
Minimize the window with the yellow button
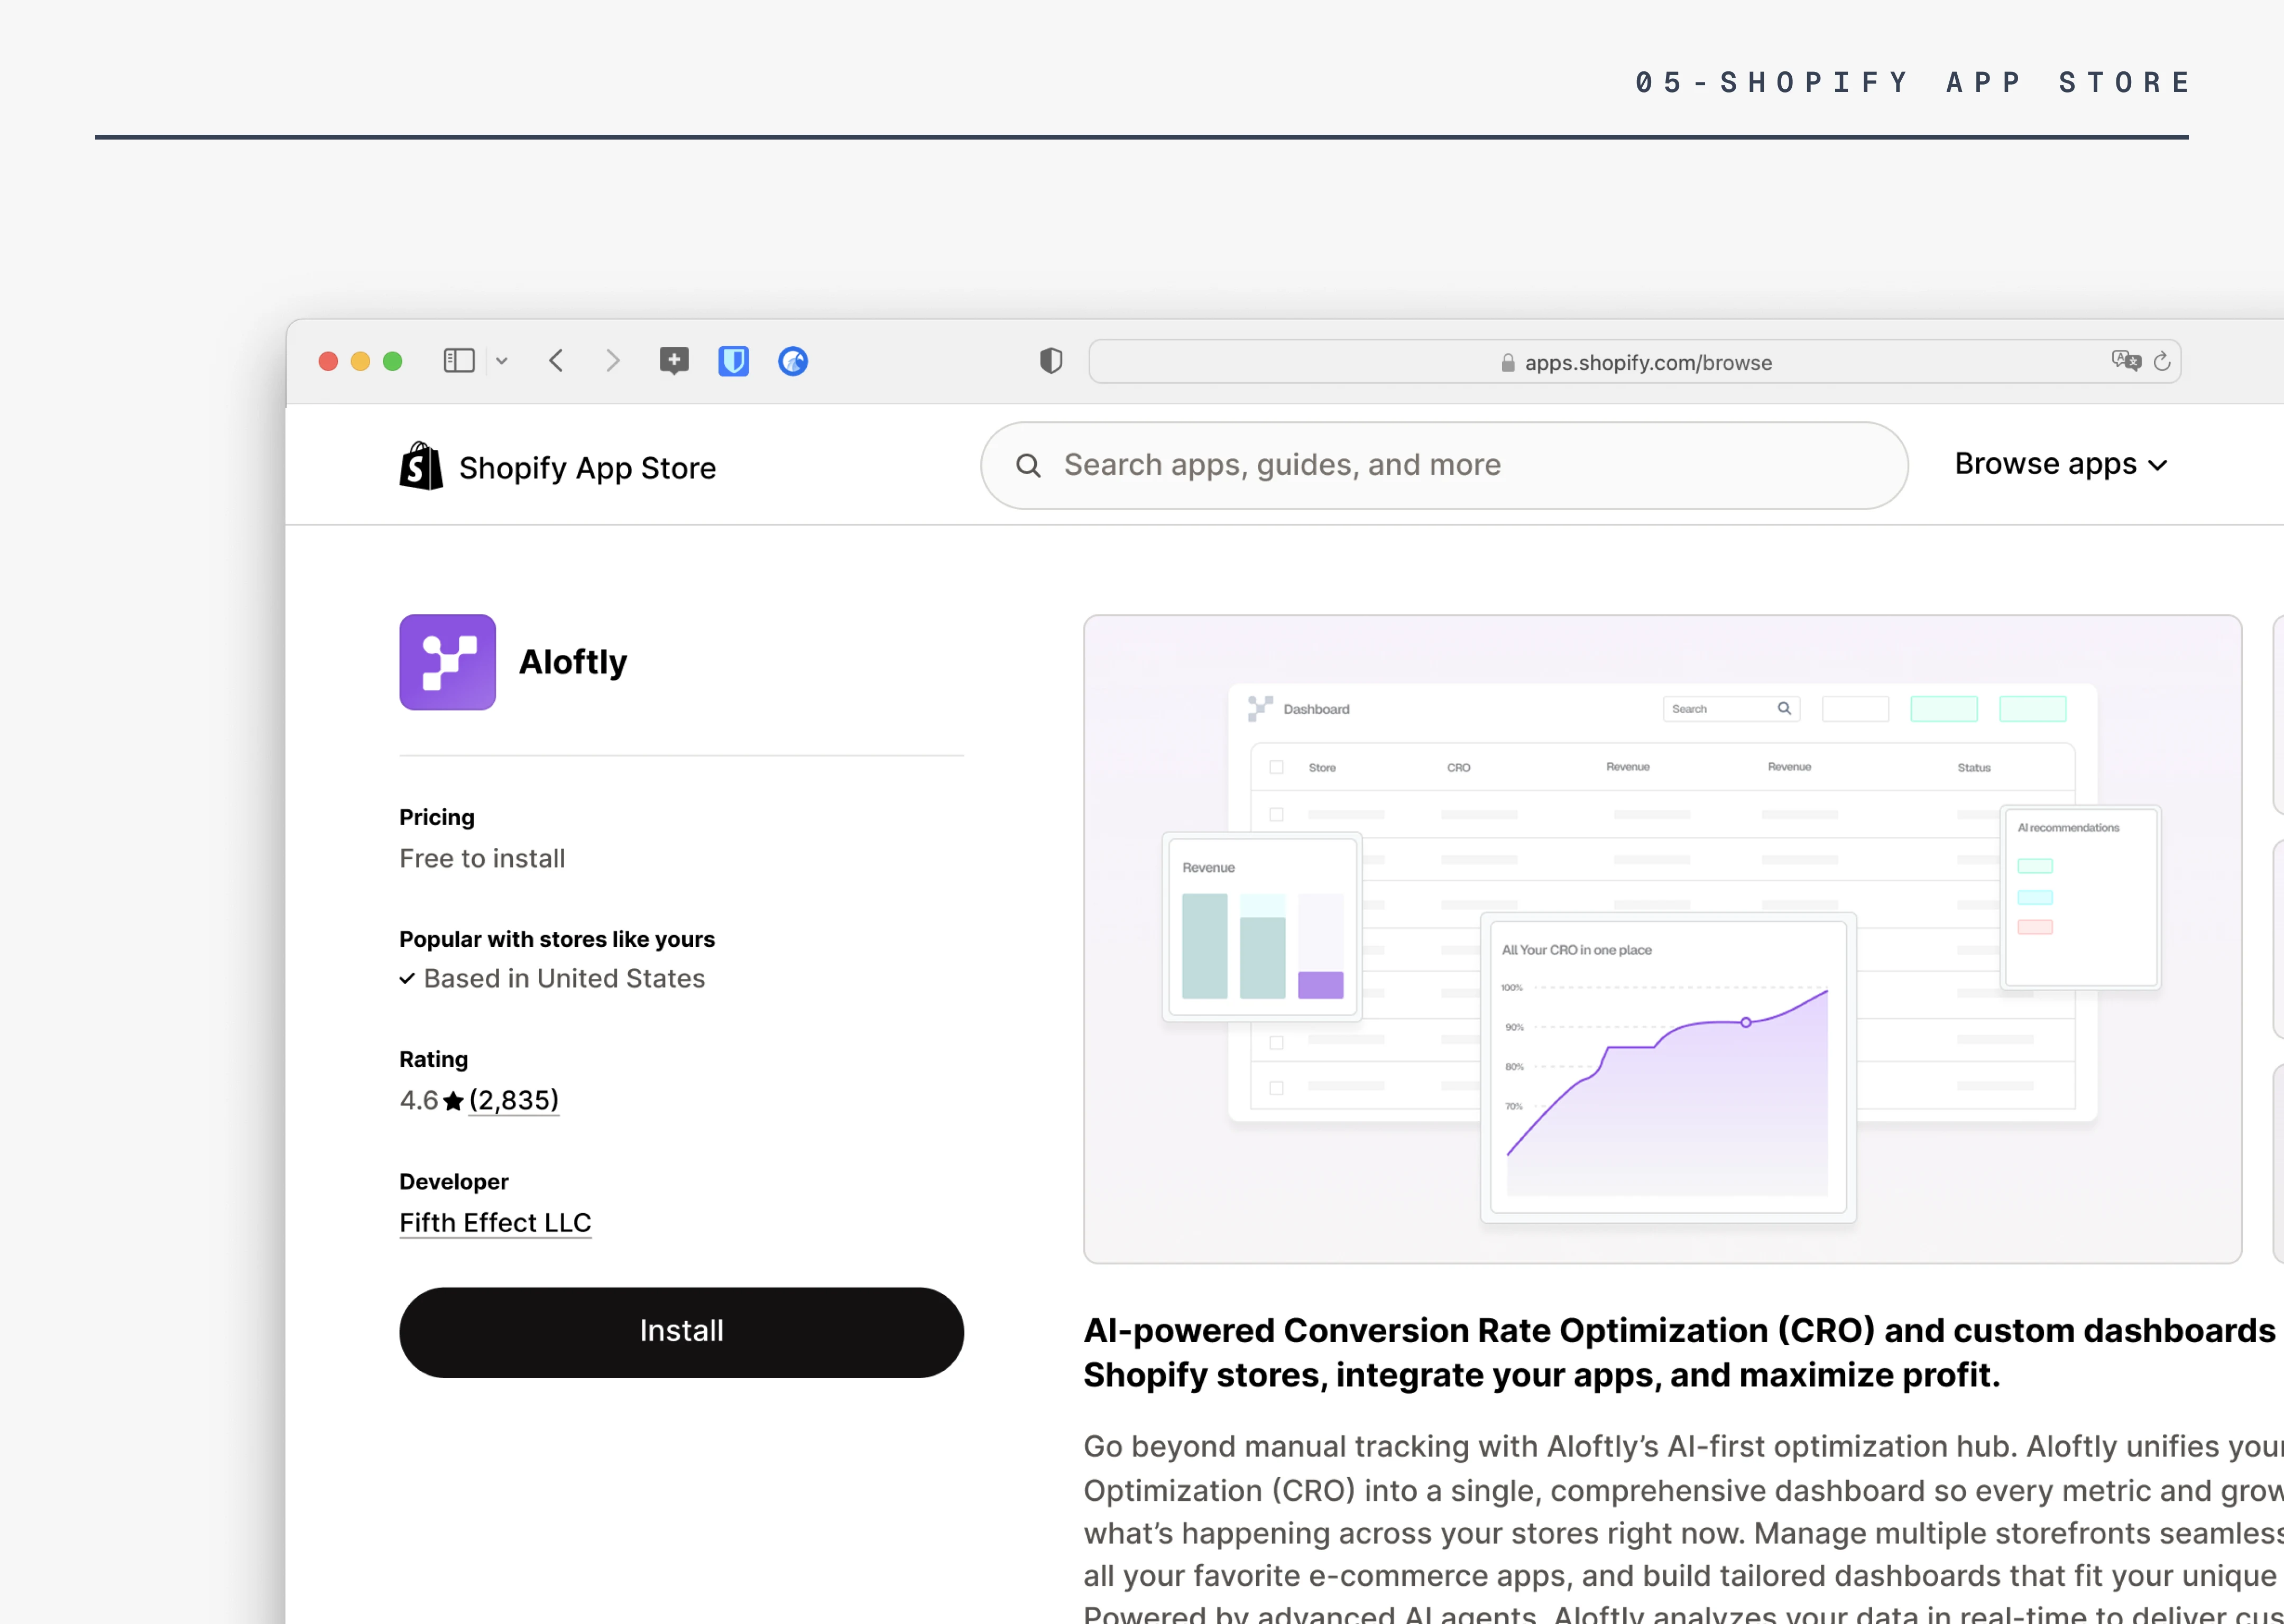[360, 361]
